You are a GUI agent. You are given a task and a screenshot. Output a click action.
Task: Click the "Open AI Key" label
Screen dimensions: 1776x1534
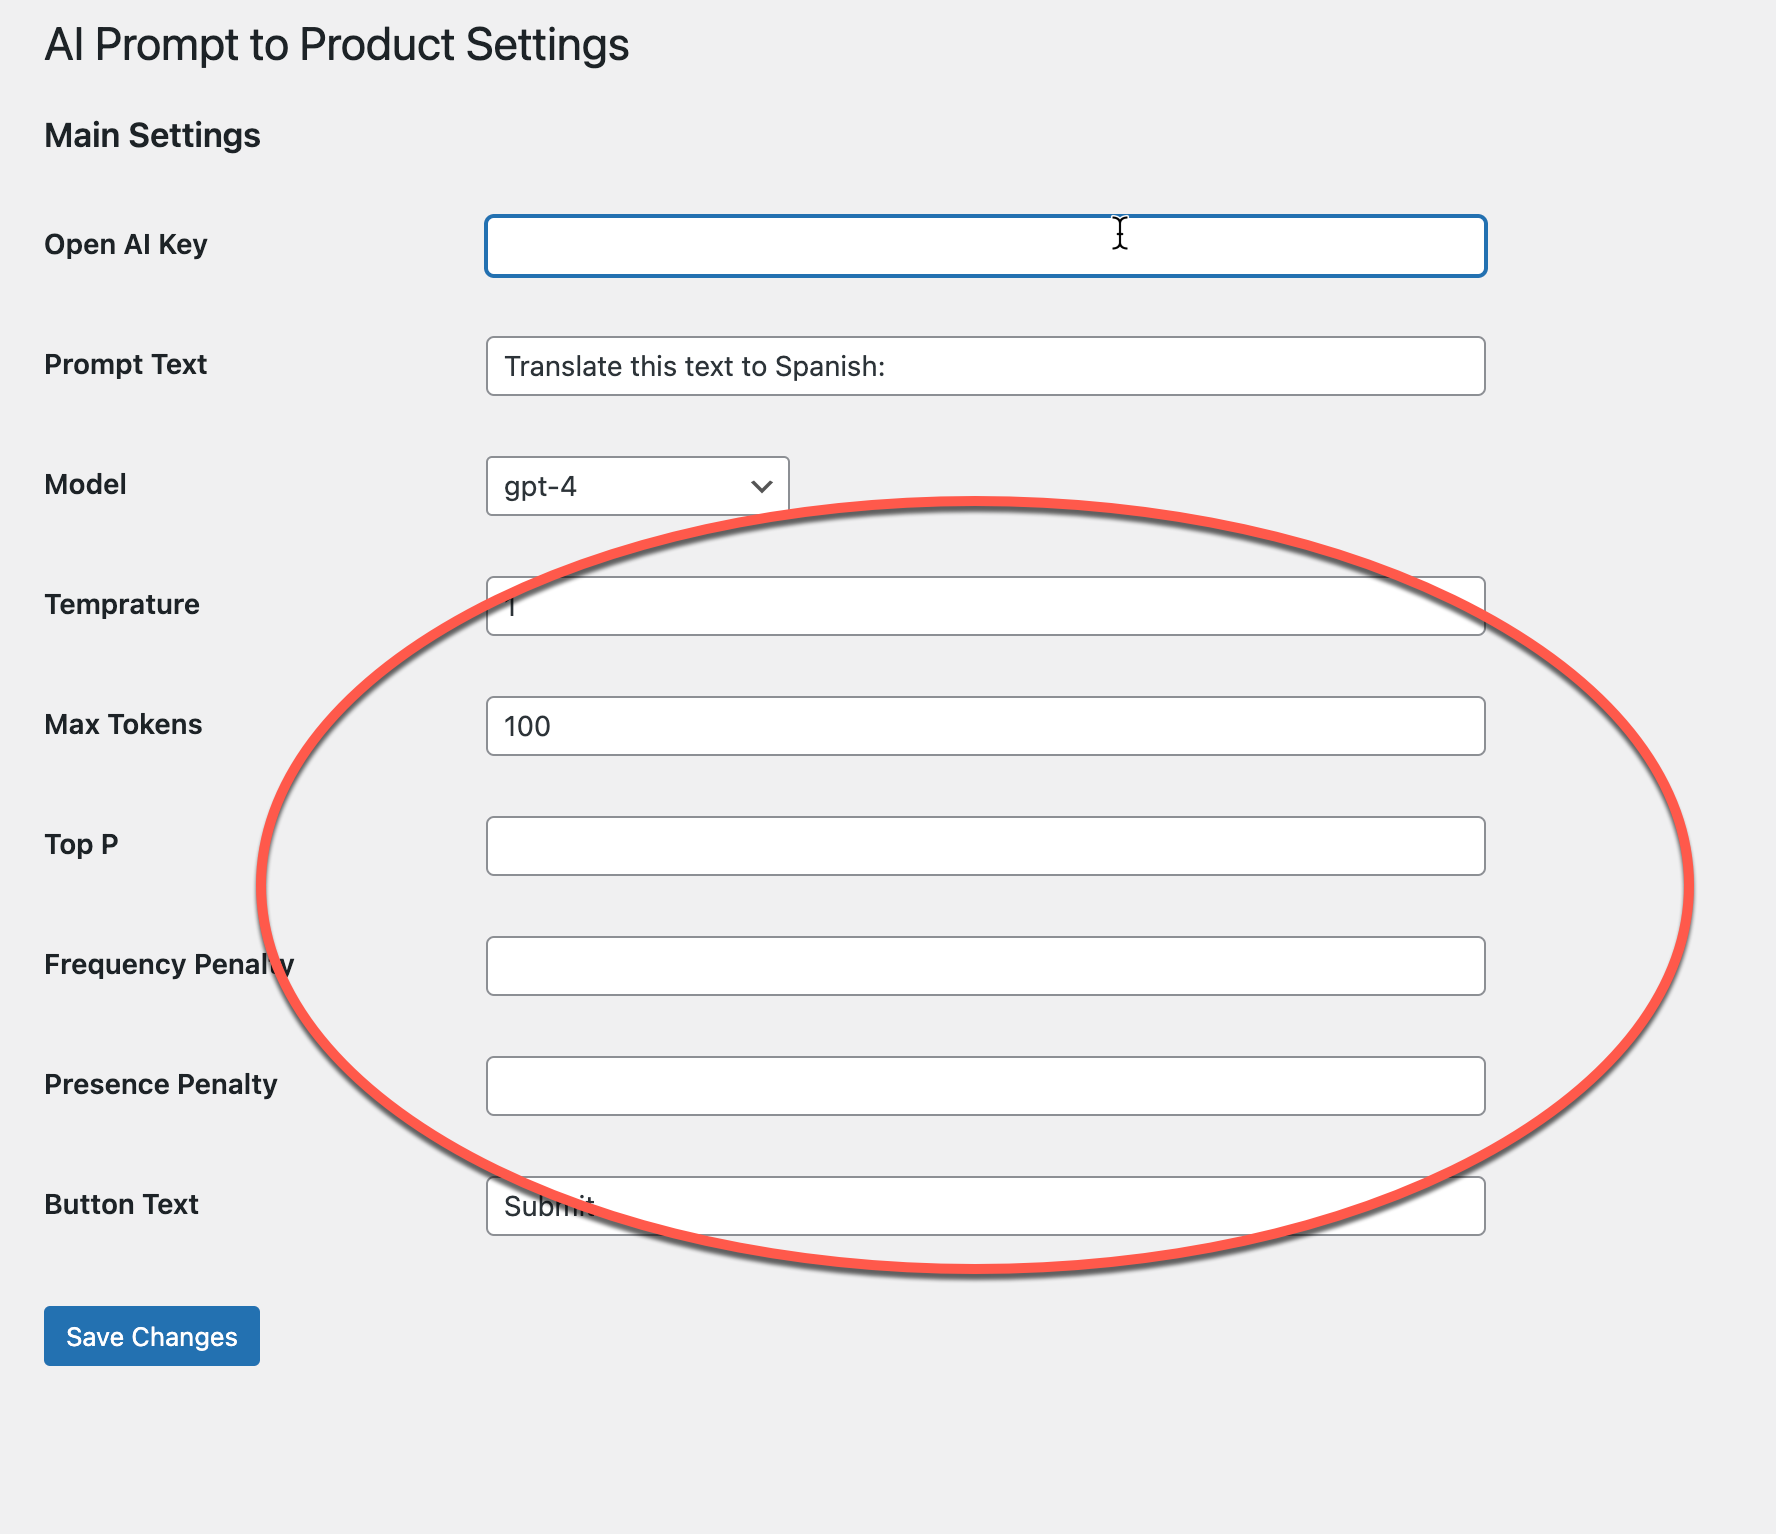click(126, 245)
